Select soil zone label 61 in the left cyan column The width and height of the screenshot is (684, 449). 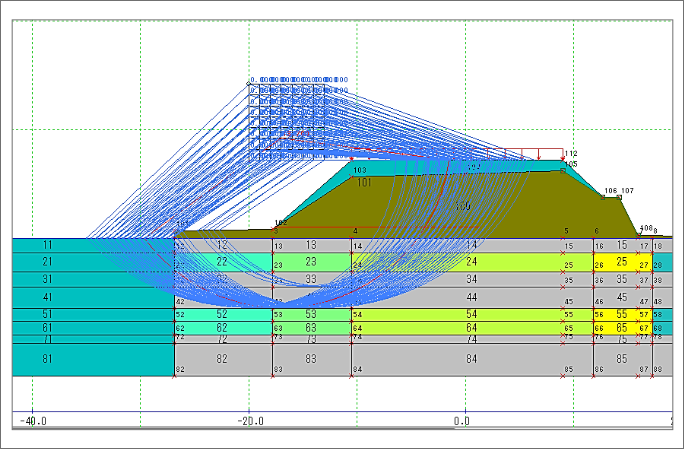(x=47, y=328)
